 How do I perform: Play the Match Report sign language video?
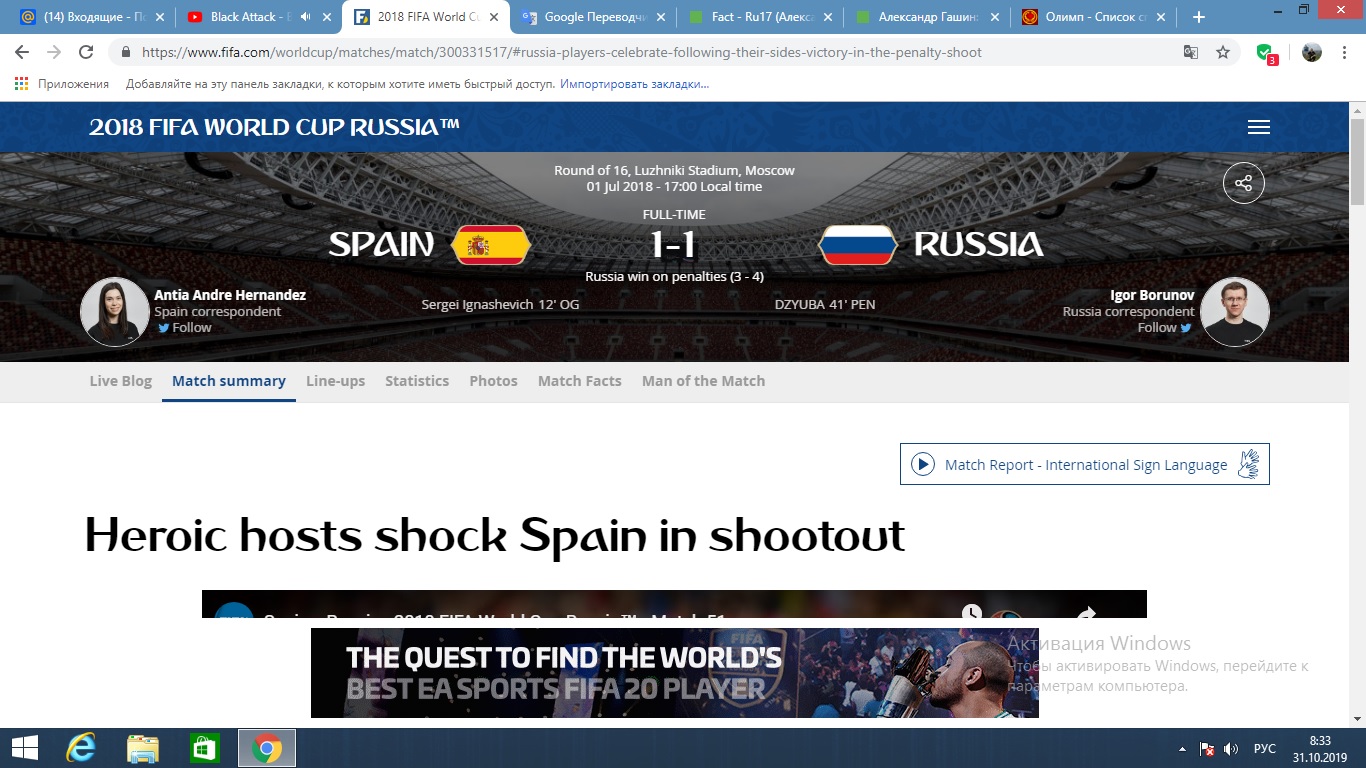click(923, 464)
